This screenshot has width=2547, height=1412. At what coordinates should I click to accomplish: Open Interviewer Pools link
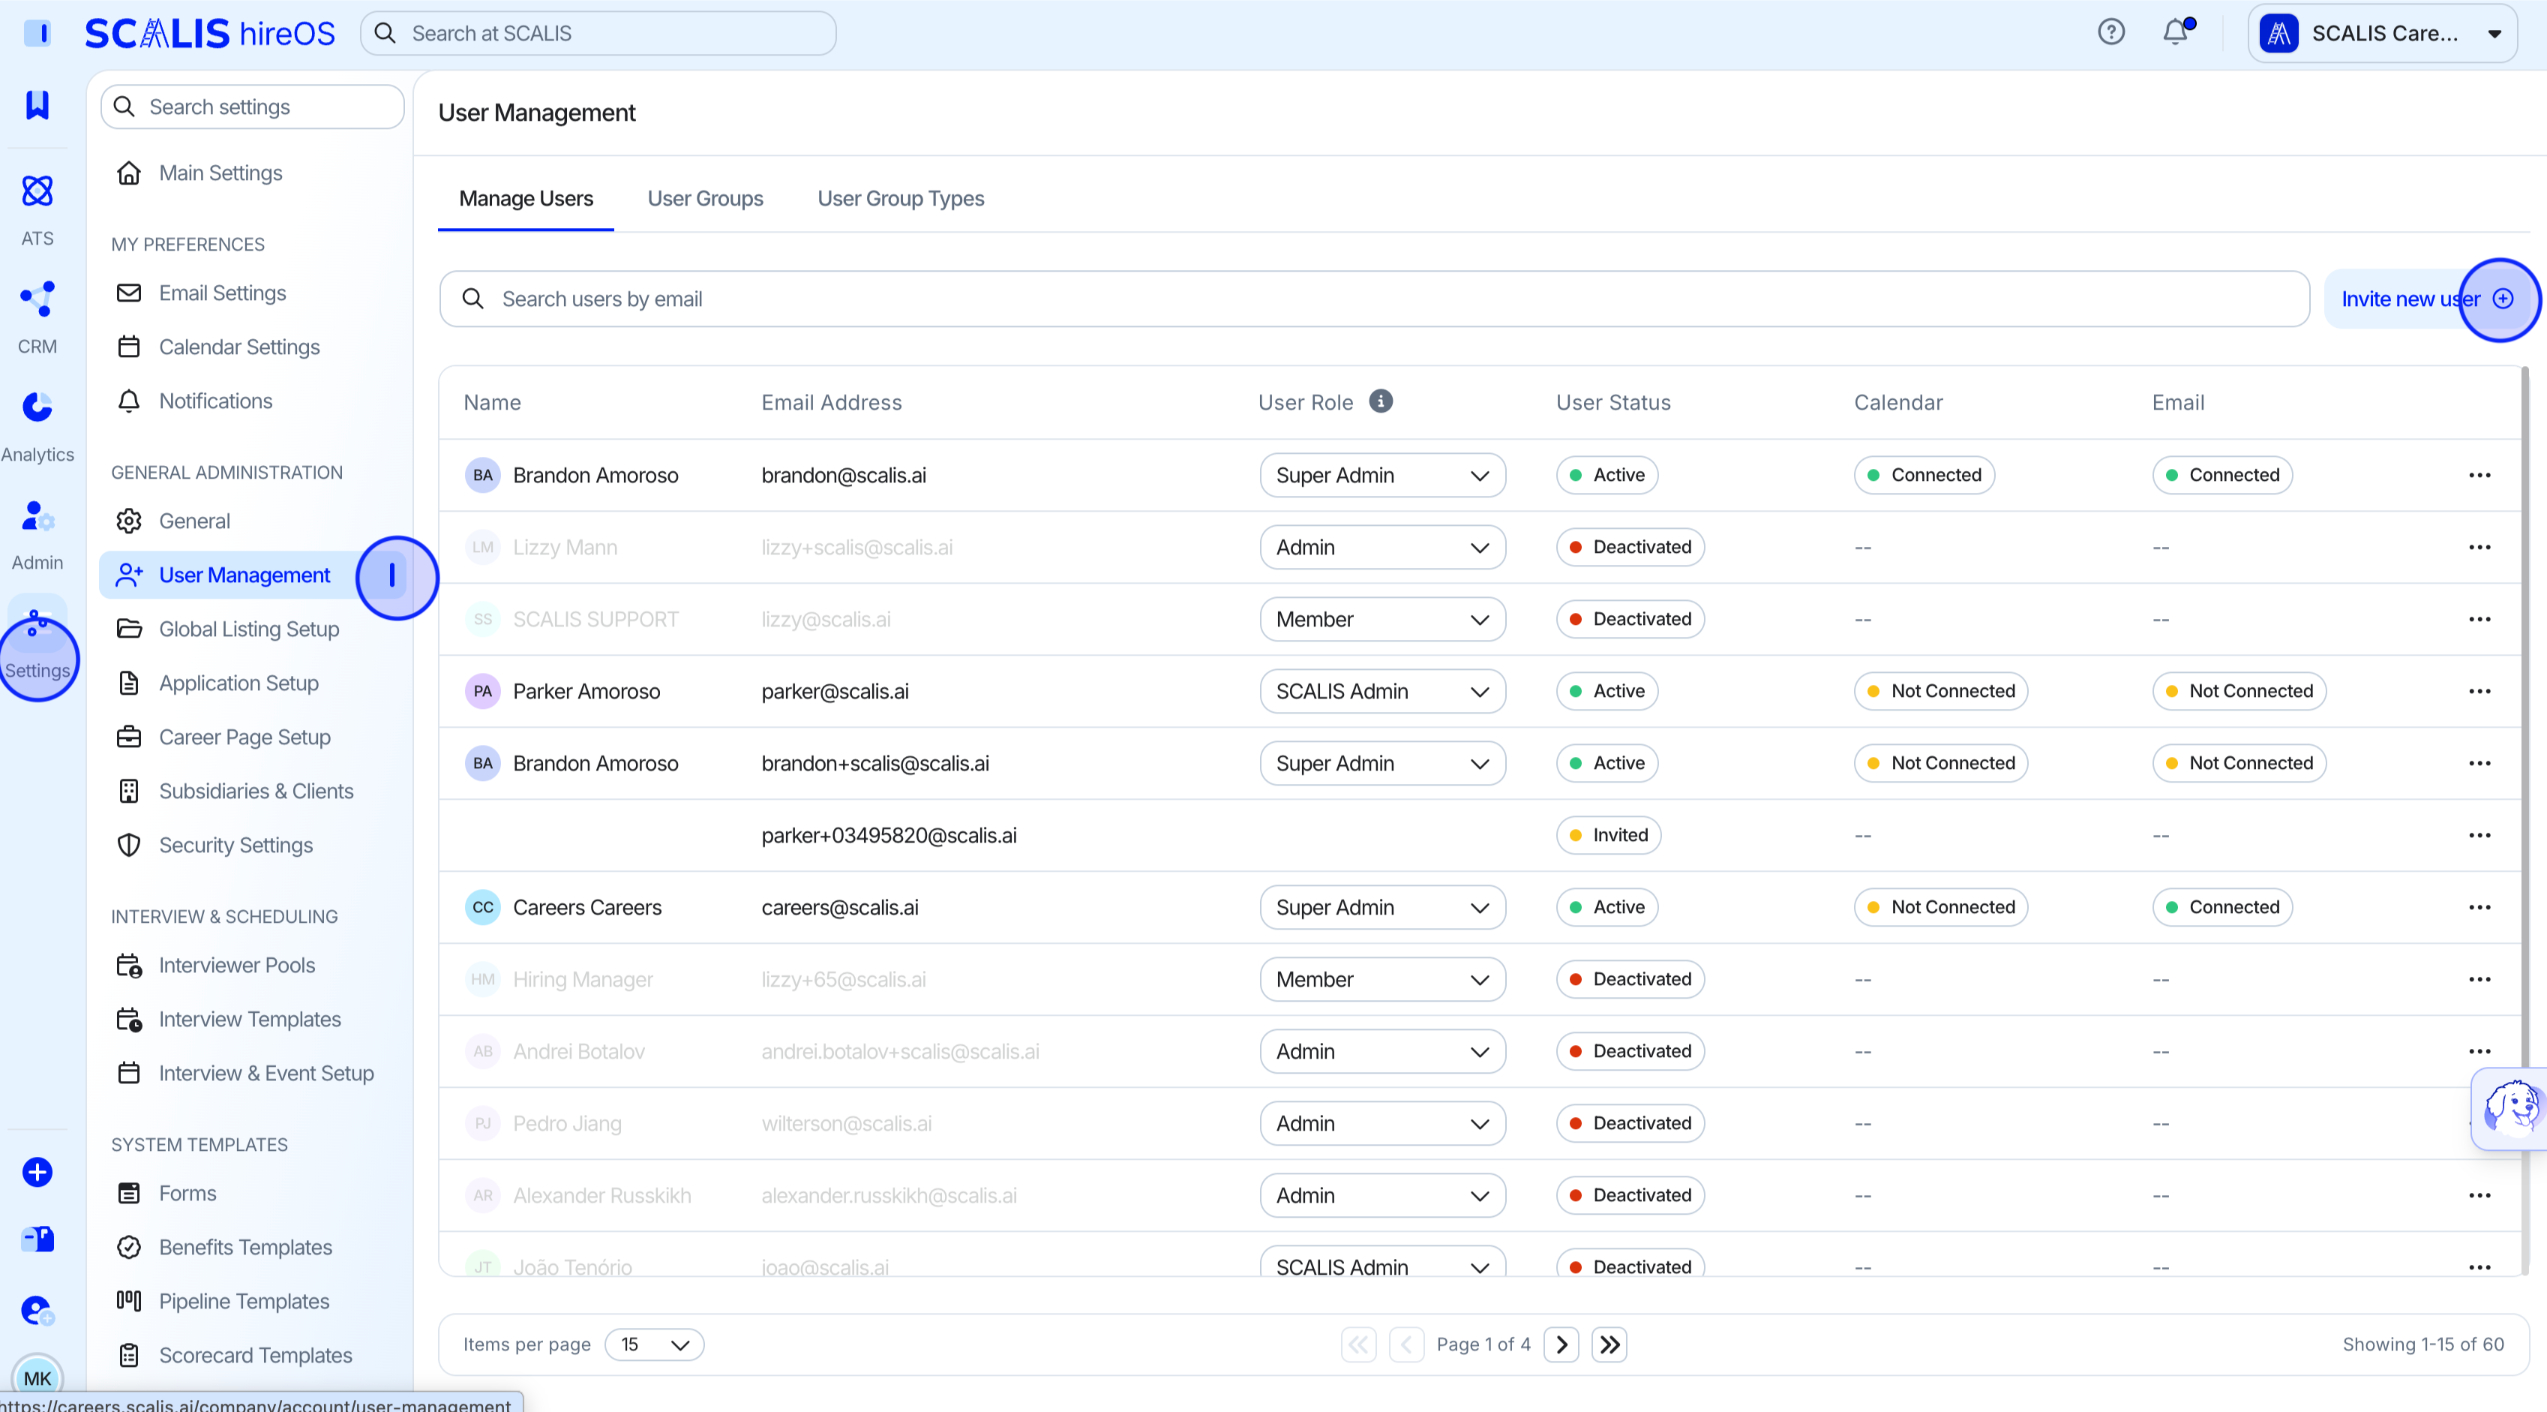[x=237, y=965]
